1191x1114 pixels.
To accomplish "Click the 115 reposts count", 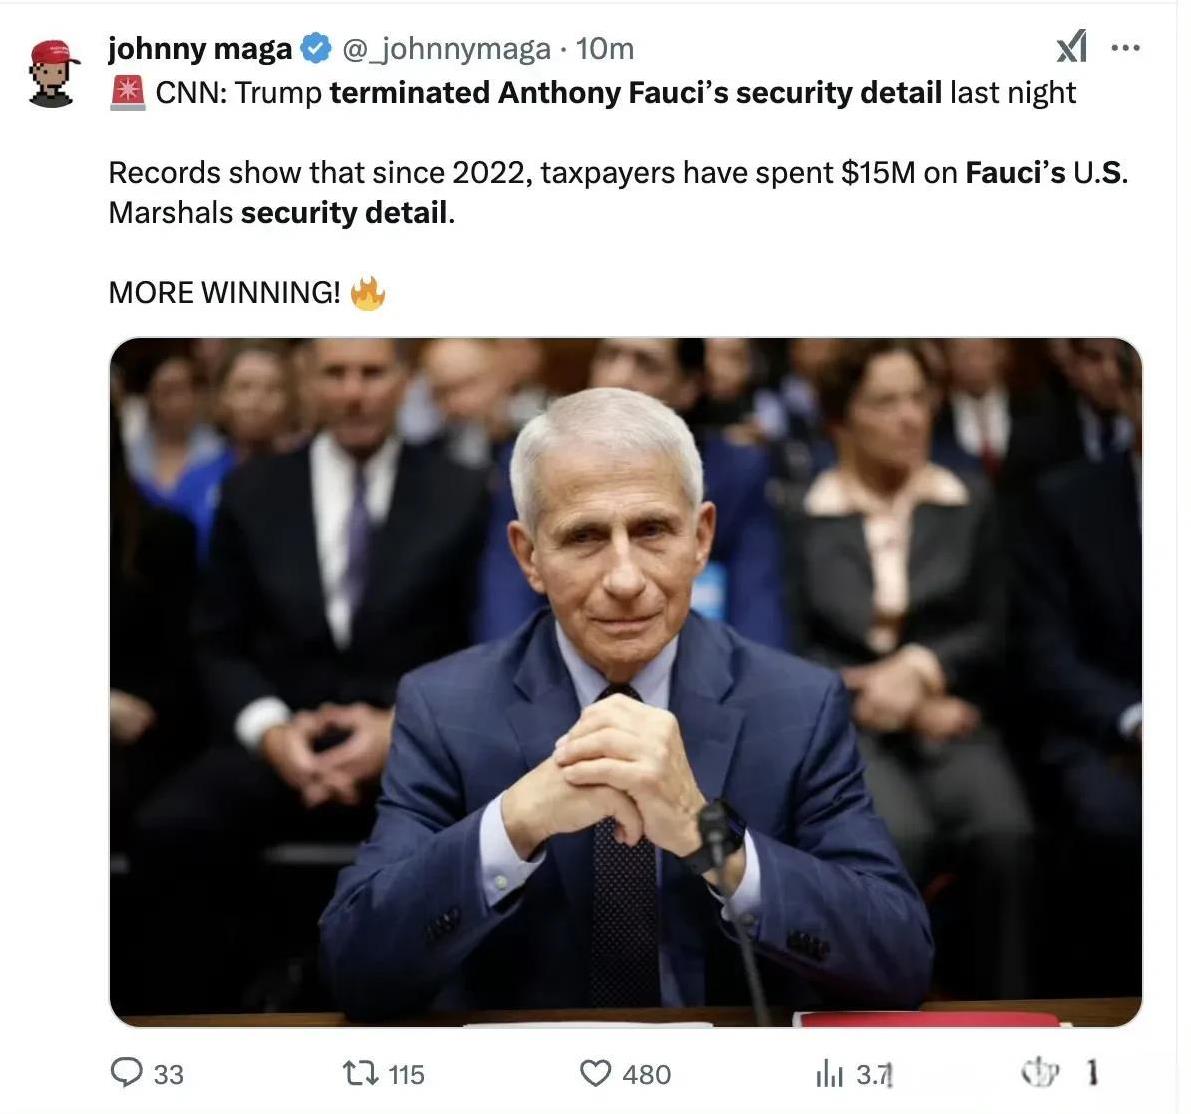I will [406, 1075].
